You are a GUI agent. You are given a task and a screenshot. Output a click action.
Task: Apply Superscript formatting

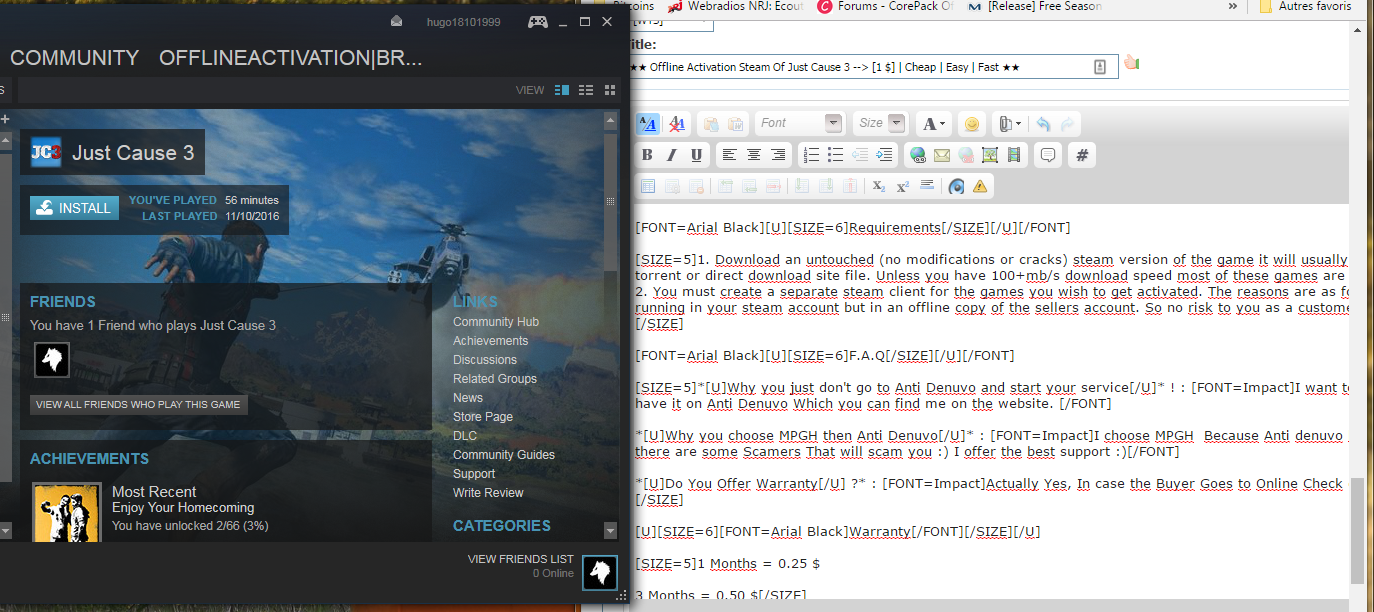click(902, 186)
